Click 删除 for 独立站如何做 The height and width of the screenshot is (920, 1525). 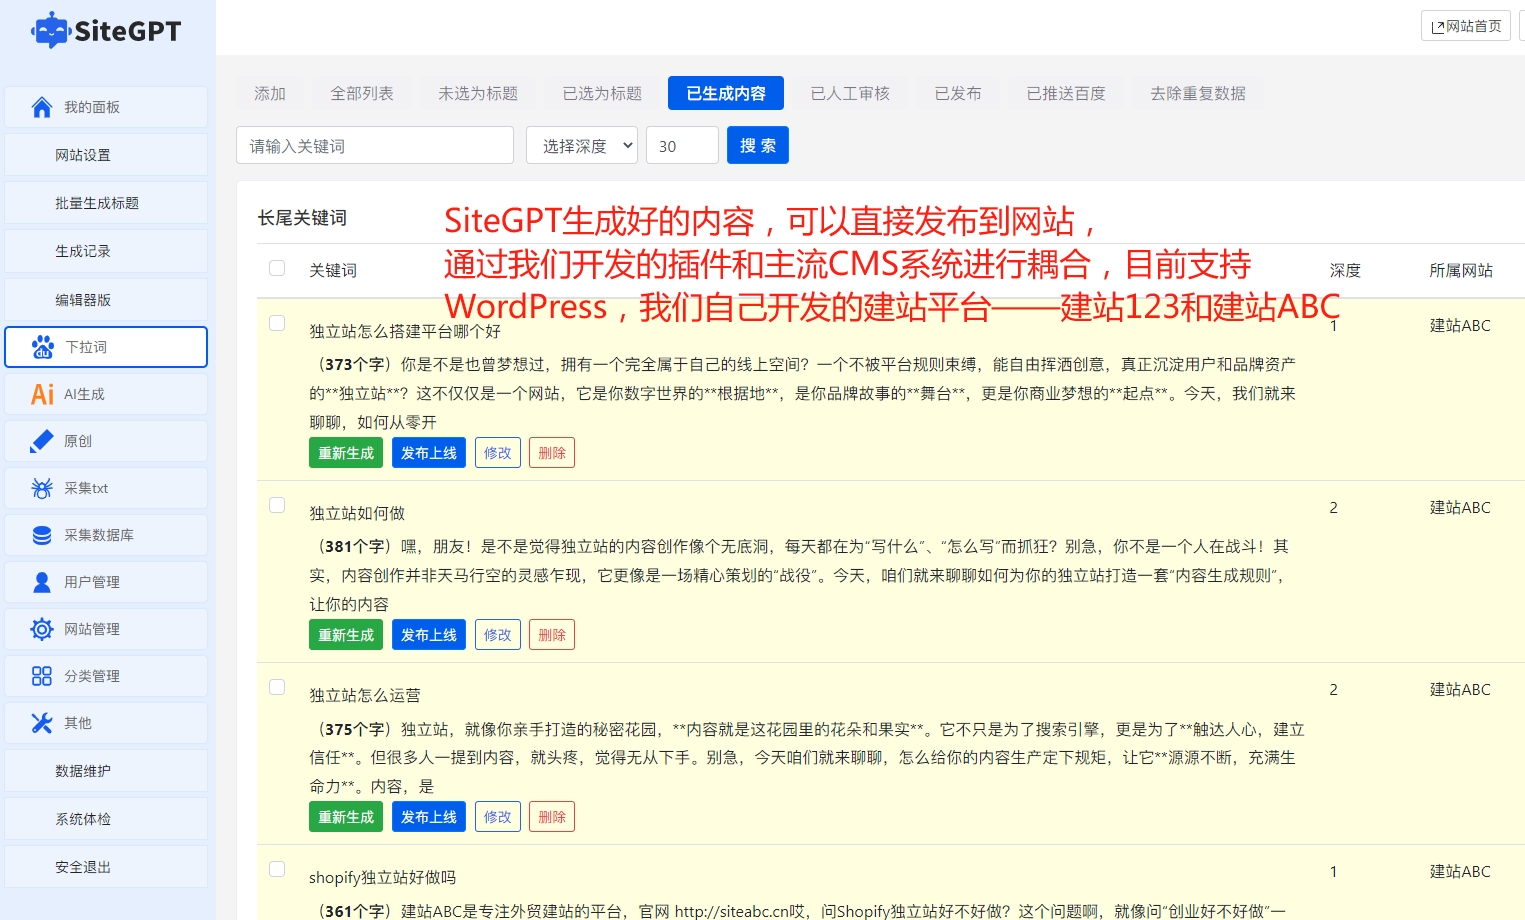pos(552,635)
